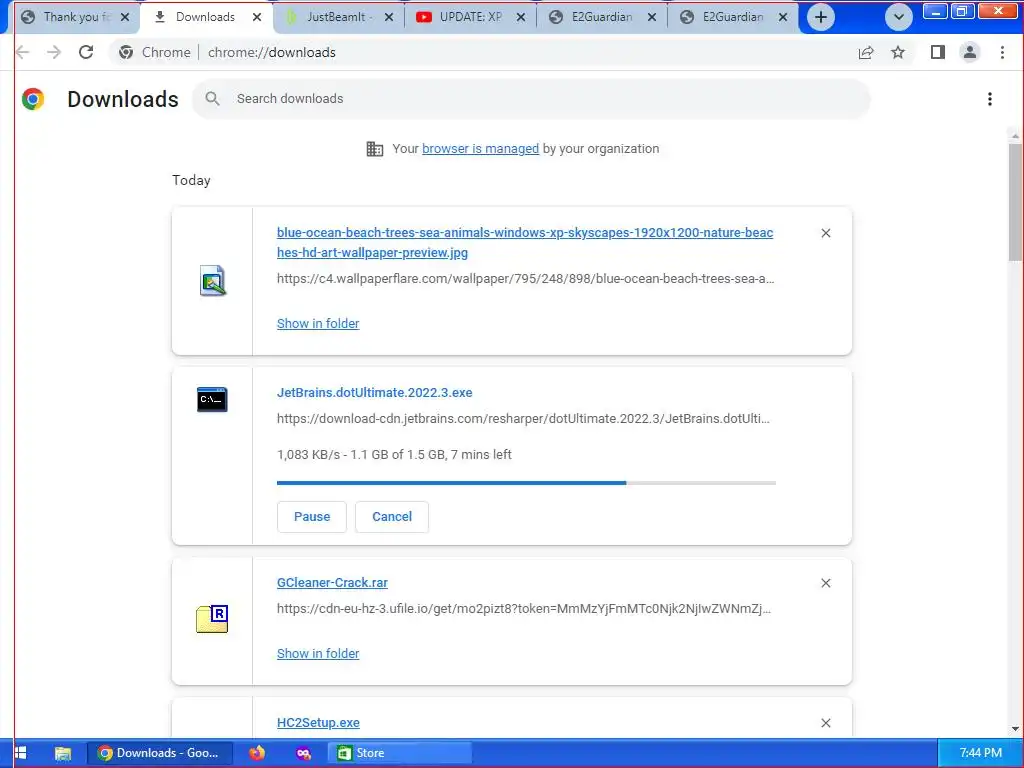Click the taskbar clock 7:44 PM
The image size is (1024, 768).
pos(981,753)
